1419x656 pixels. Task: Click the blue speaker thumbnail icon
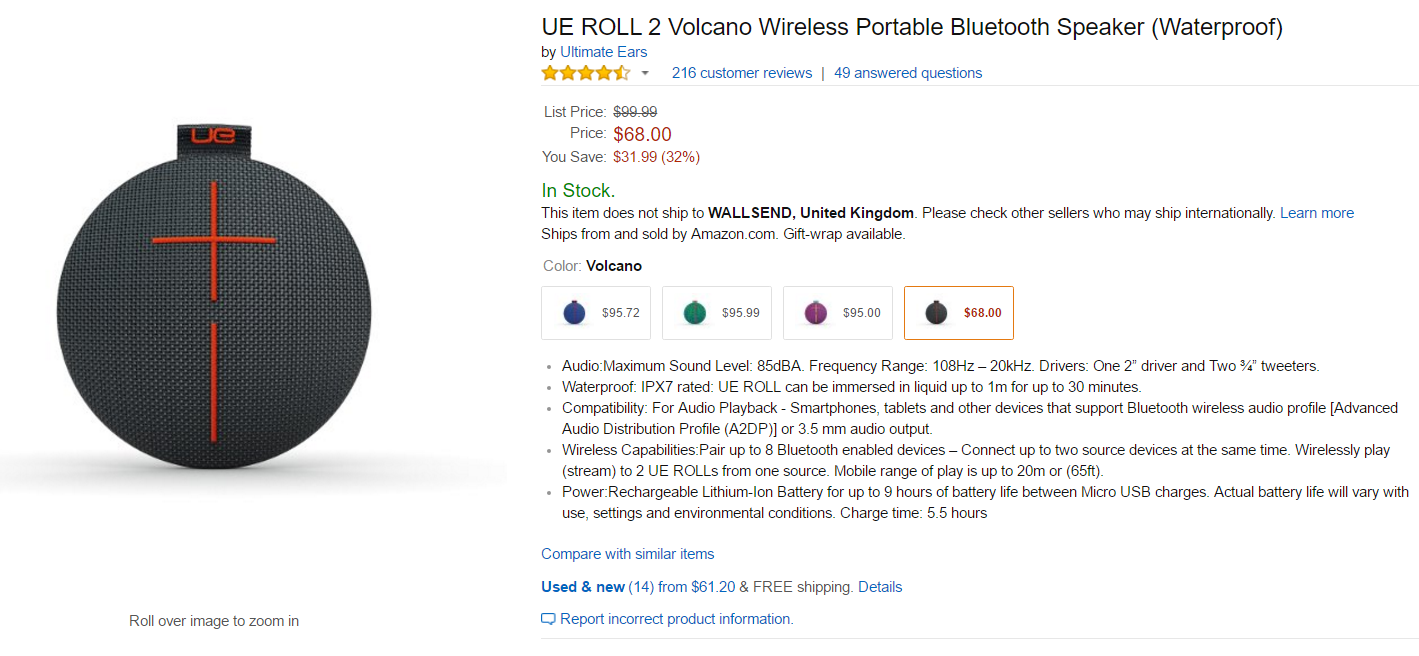(574, 313)
